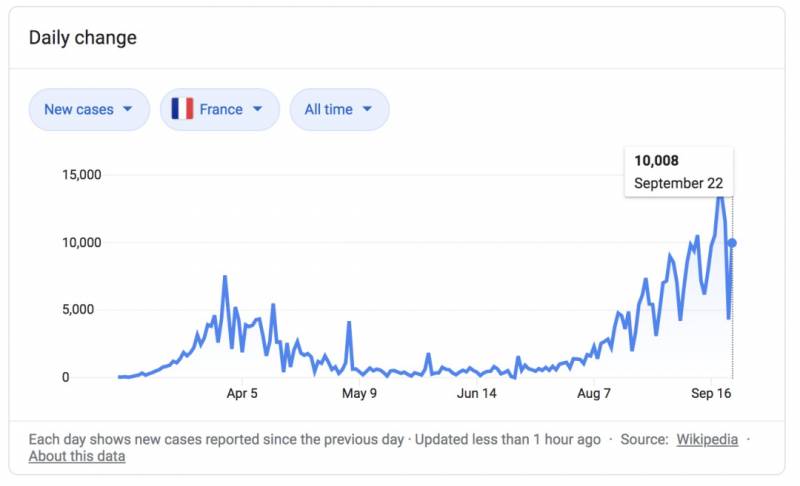The width and height of the screenshot is (800, 486).
Task: Click the chart spike above May 9
Action: coord(349,323)
